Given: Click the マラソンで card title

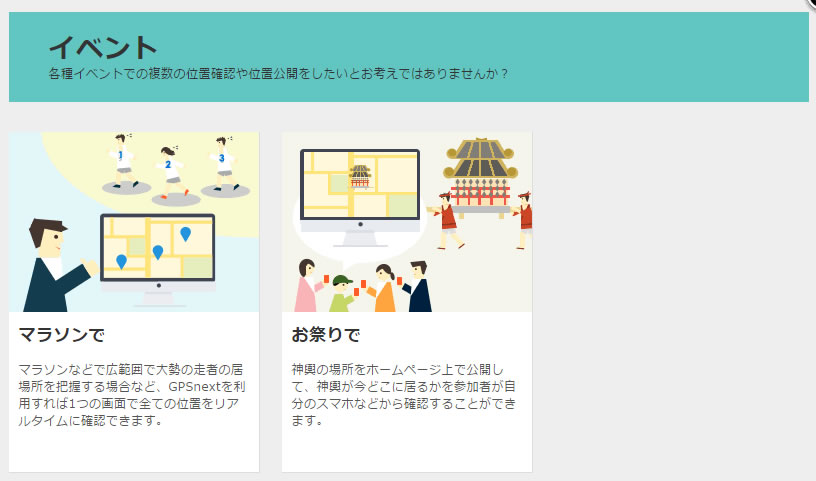Looking at the screenshot, I should click(x=61, y=334).
